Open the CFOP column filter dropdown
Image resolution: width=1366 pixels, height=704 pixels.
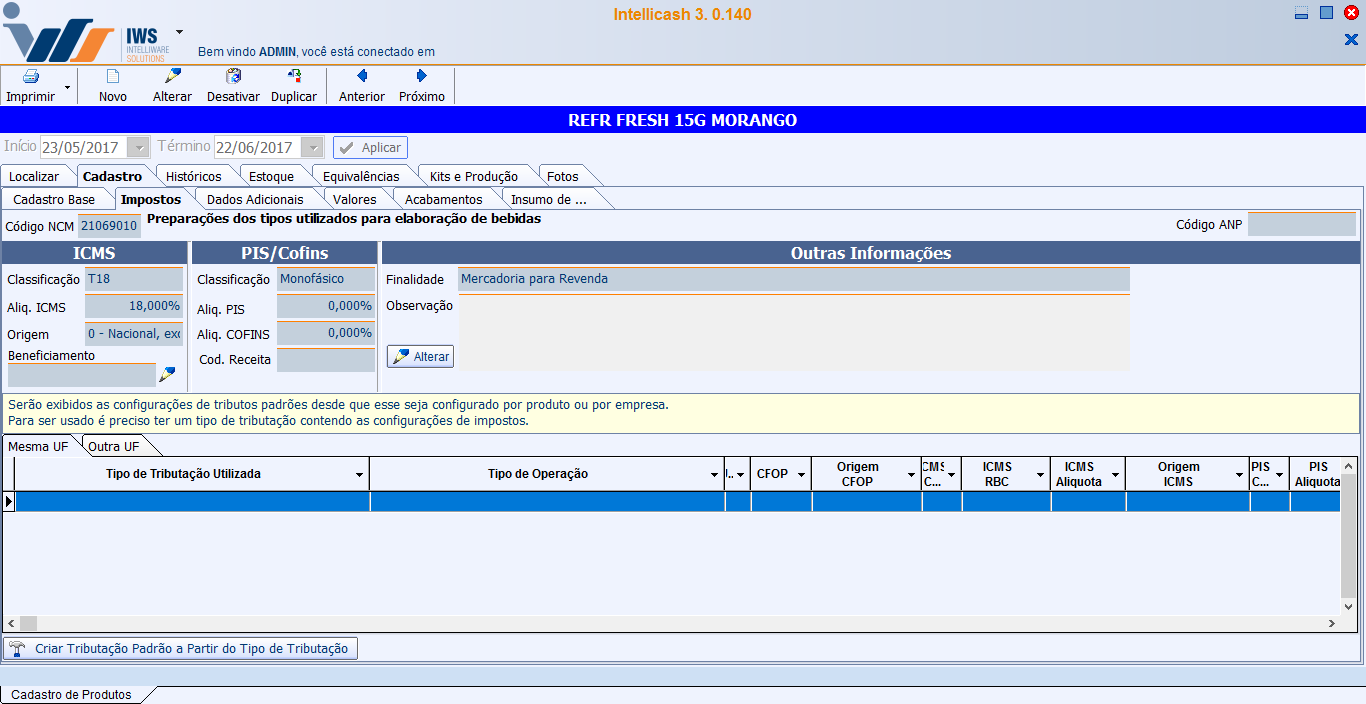coord(801,475)
